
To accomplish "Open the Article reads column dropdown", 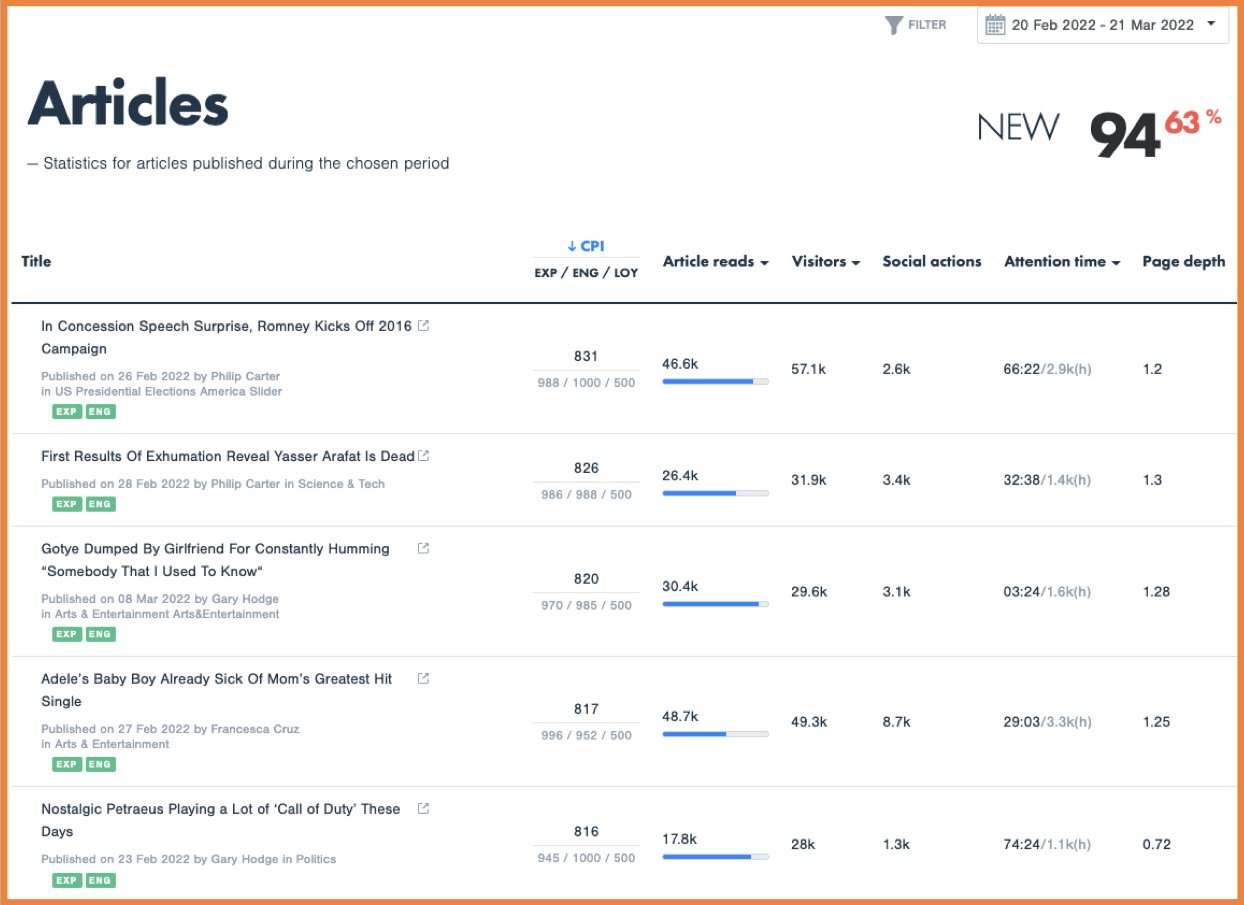I will coord(766,261).
